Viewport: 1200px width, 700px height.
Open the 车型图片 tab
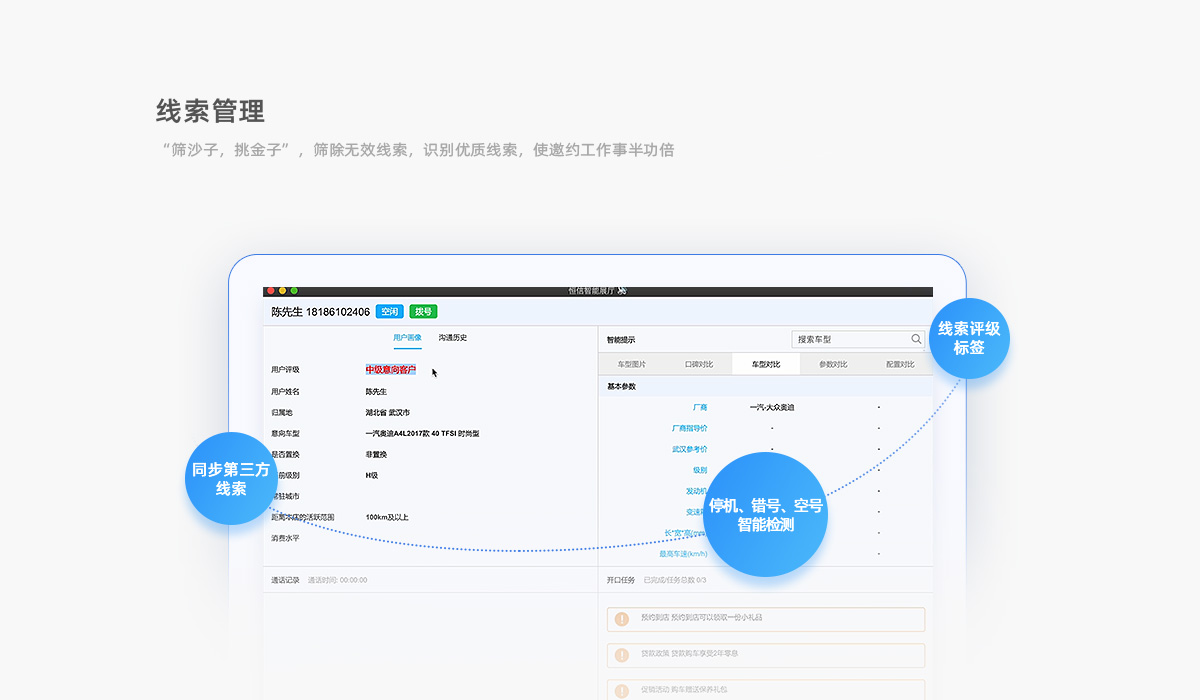[x=632, y=364]
